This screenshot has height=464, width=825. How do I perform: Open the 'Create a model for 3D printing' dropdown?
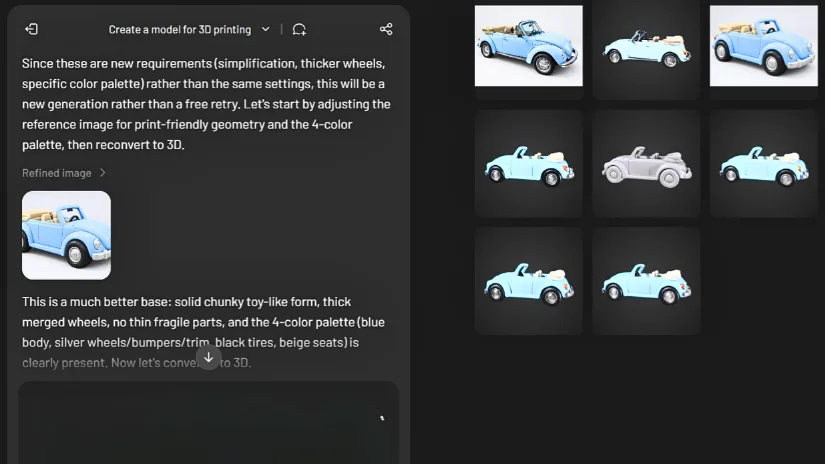(189, 29)
